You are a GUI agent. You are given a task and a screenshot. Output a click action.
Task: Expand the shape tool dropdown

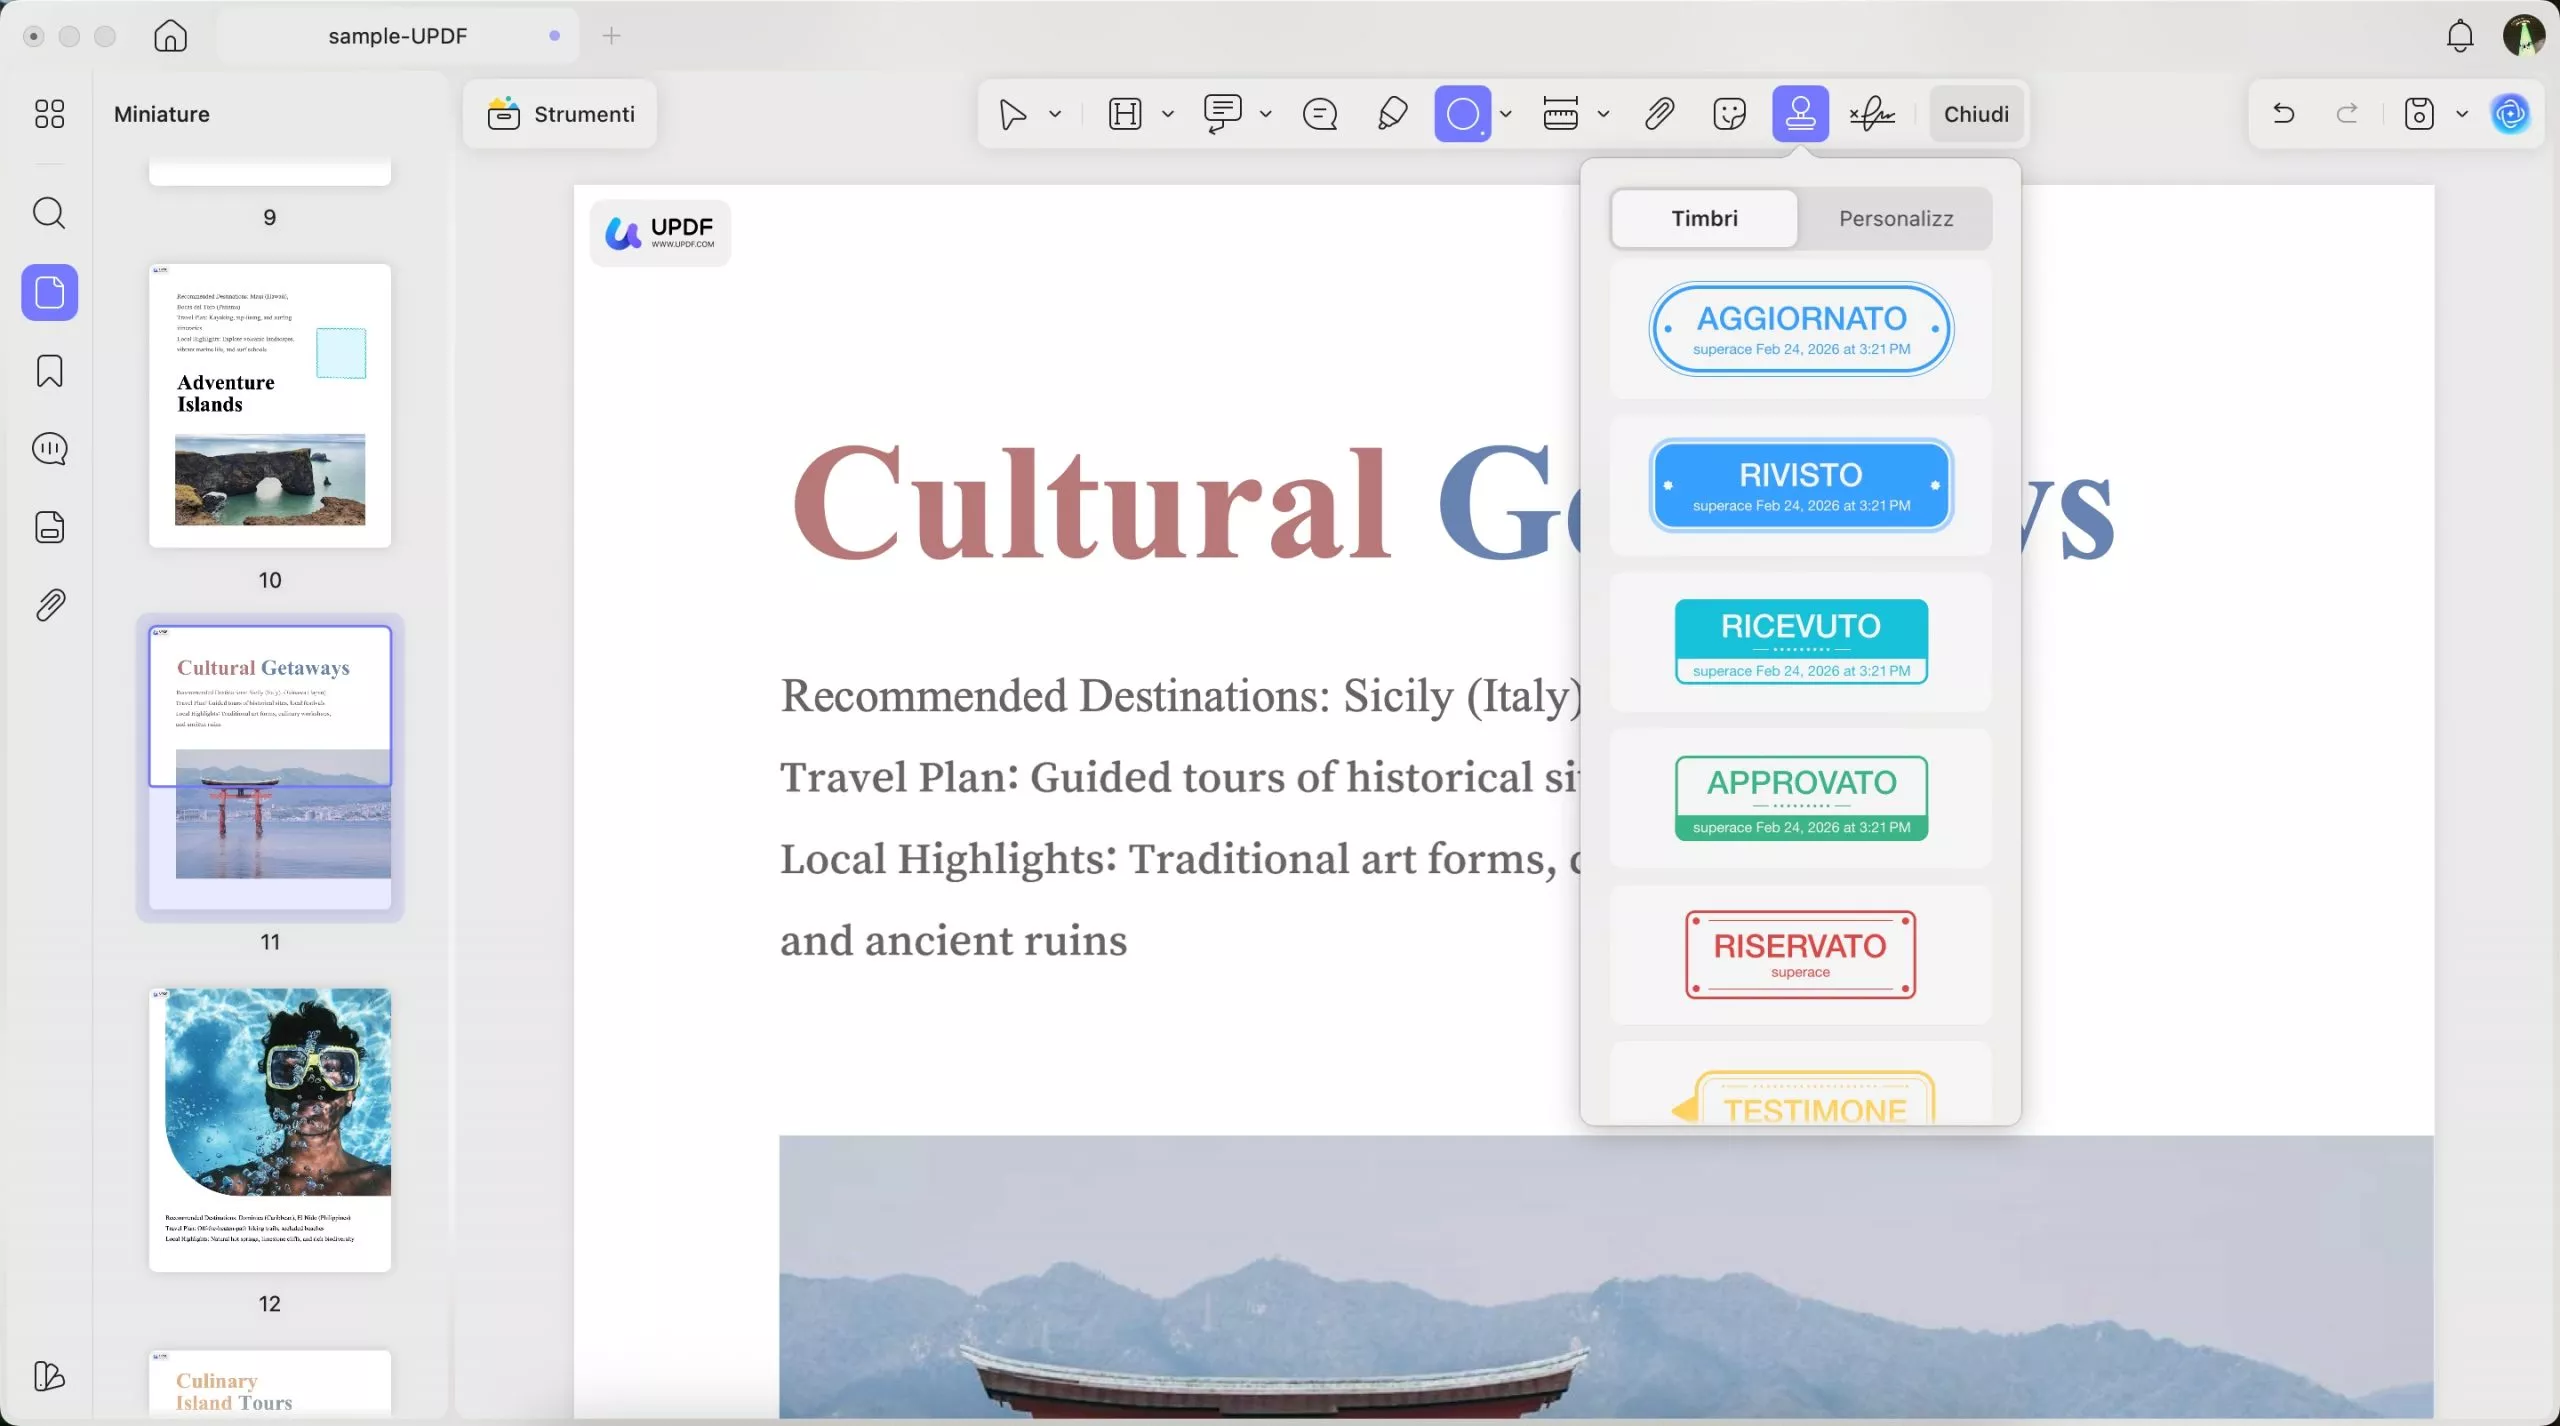click(x=1505, y=113)
